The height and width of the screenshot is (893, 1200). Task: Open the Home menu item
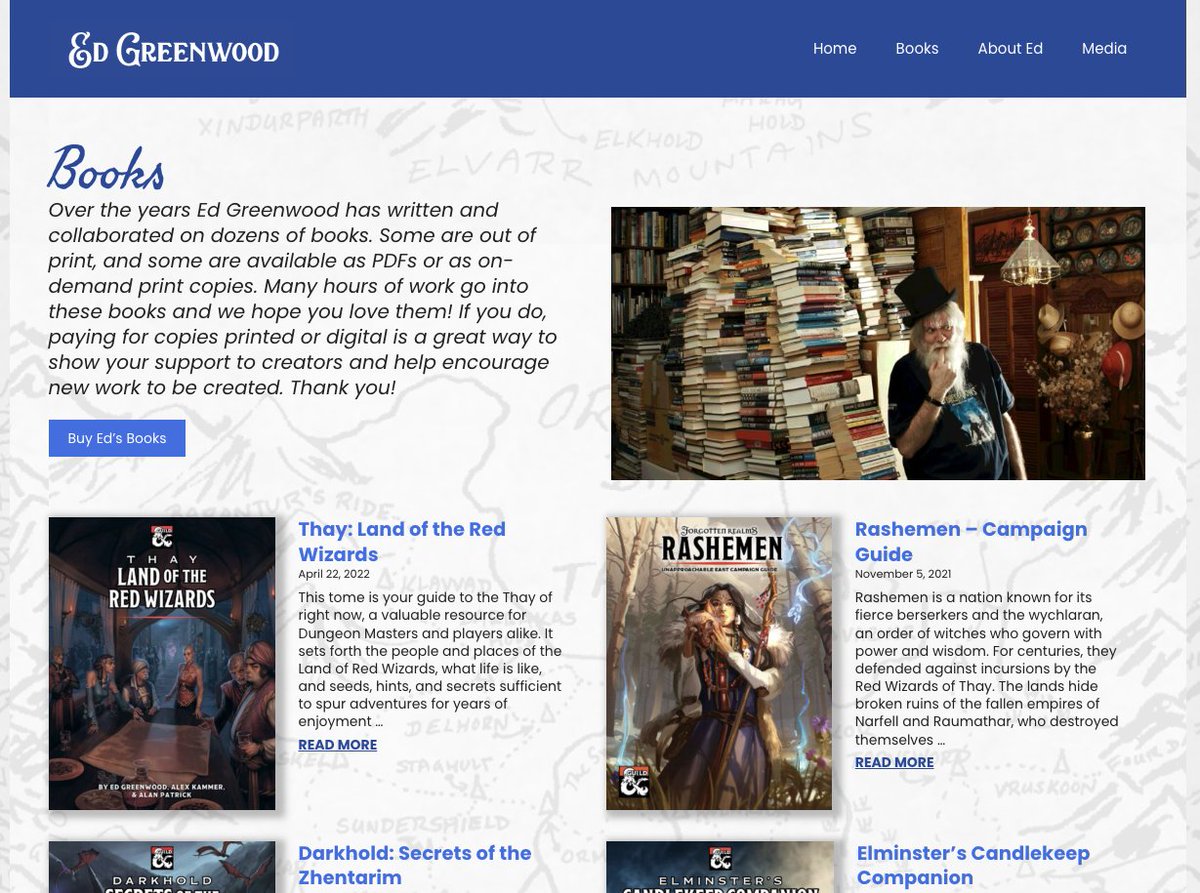[x=835, y=48]
